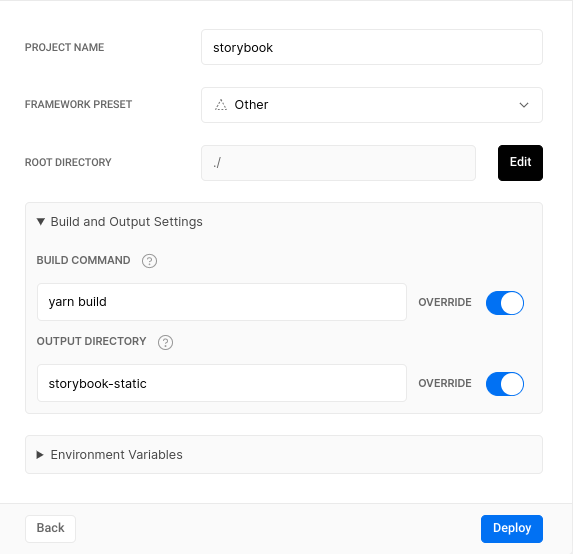The height and width of the screenshot is (554, 573).
Task: Click the down chevron in Framework Preset
Action: click(524, 105)
